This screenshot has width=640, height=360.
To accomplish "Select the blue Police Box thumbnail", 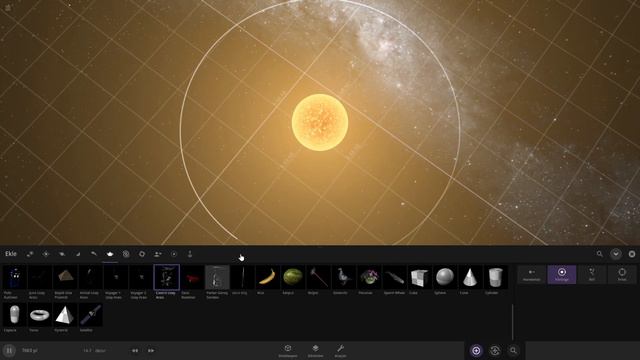I will (x=14, y=277).
